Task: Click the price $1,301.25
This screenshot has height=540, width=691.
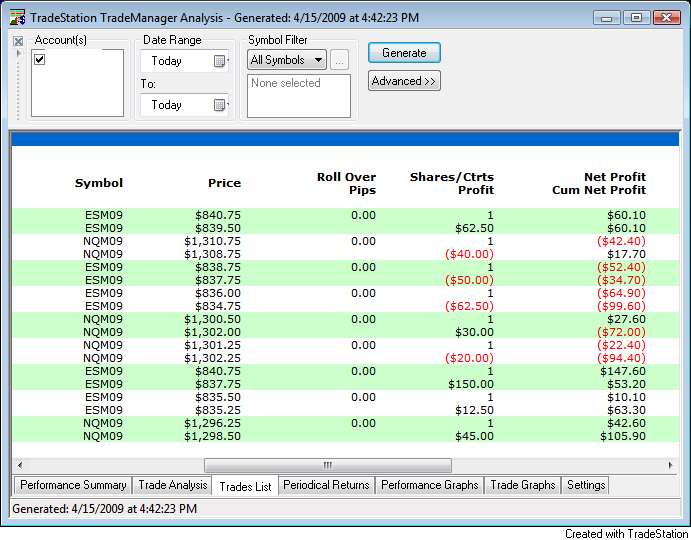Action: pyautogui.click(x=212, y=345)
